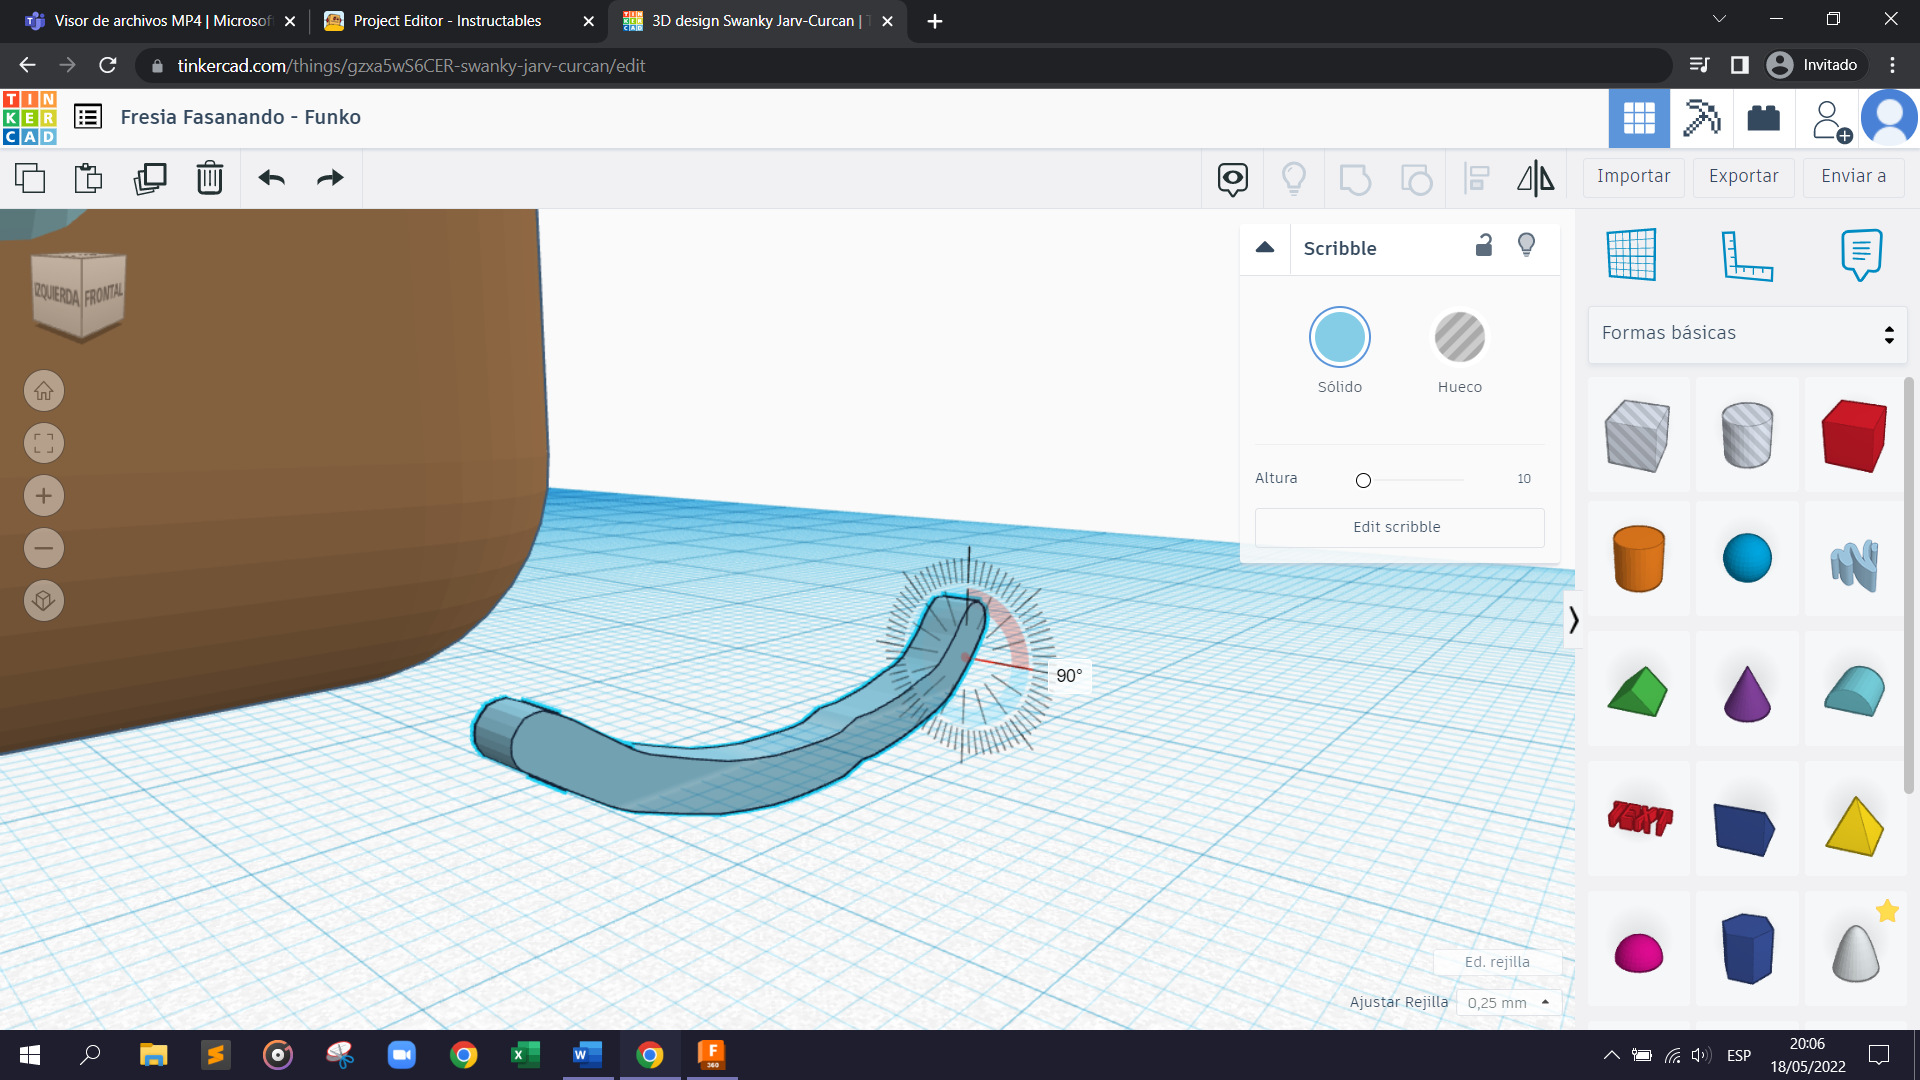Select the Workplane tool
This screenshot has width=1920, height=1080.
[1631, 254]
